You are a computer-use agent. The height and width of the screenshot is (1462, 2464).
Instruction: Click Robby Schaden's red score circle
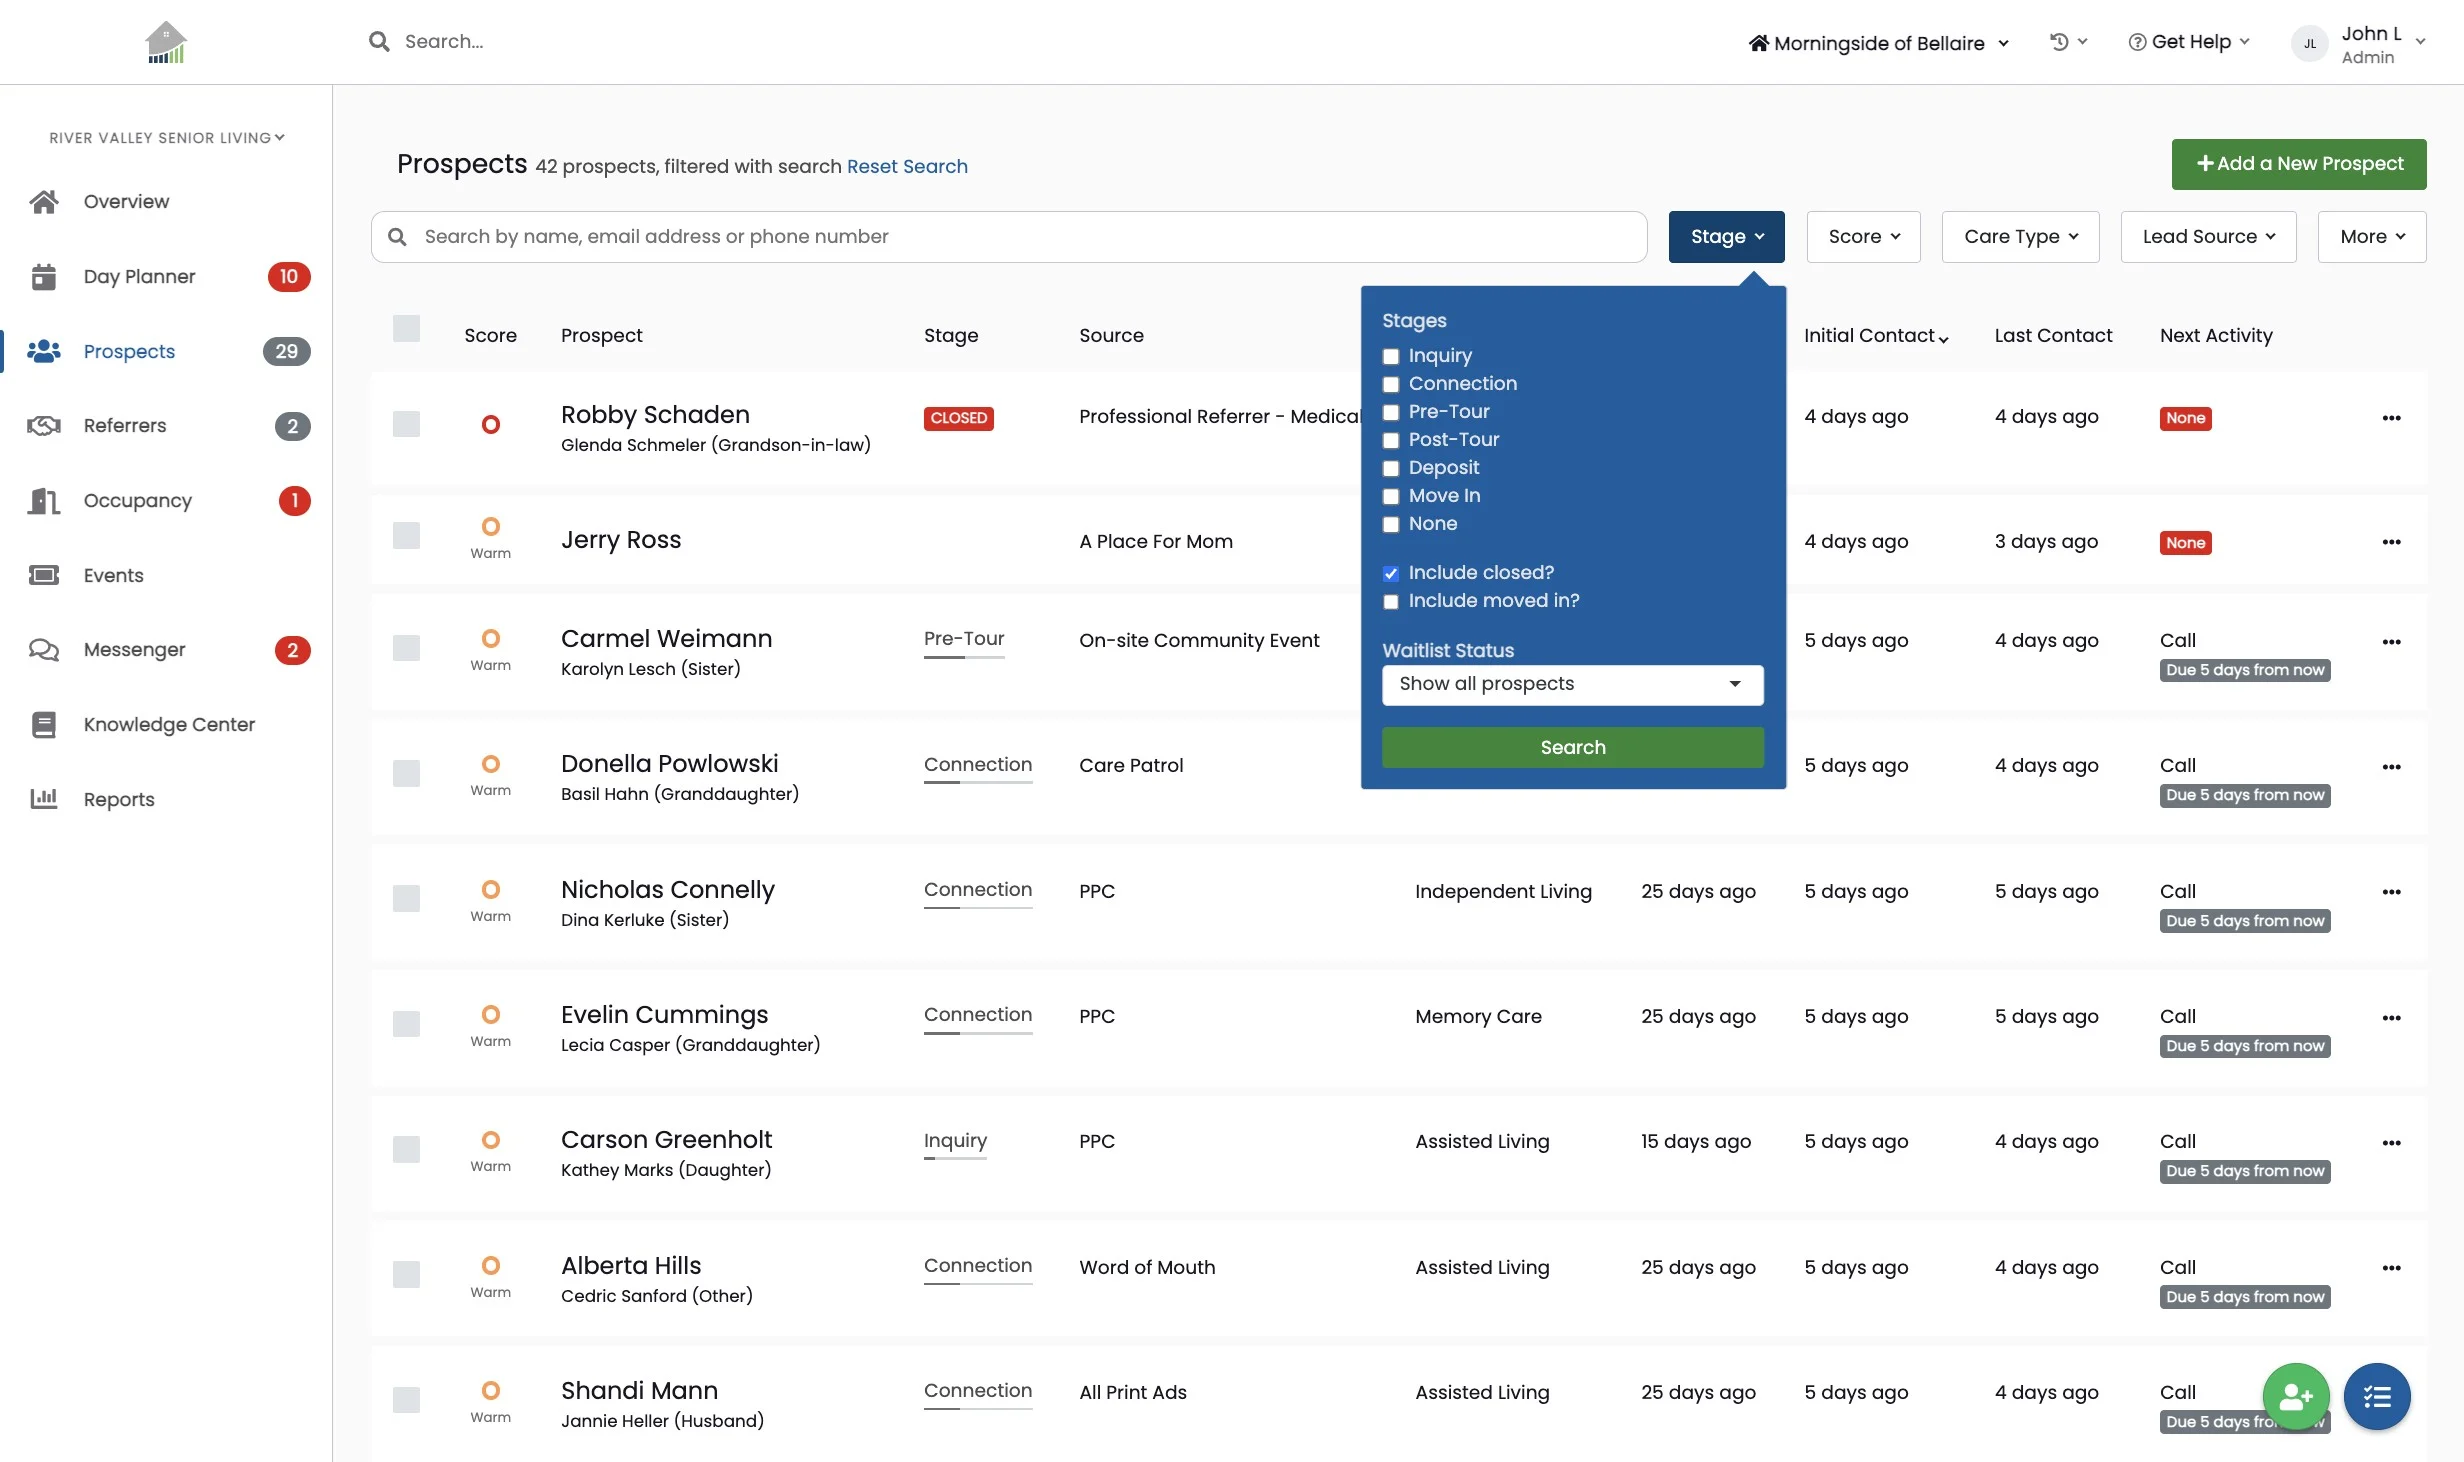pyautogui.click(x=491, y=425)
